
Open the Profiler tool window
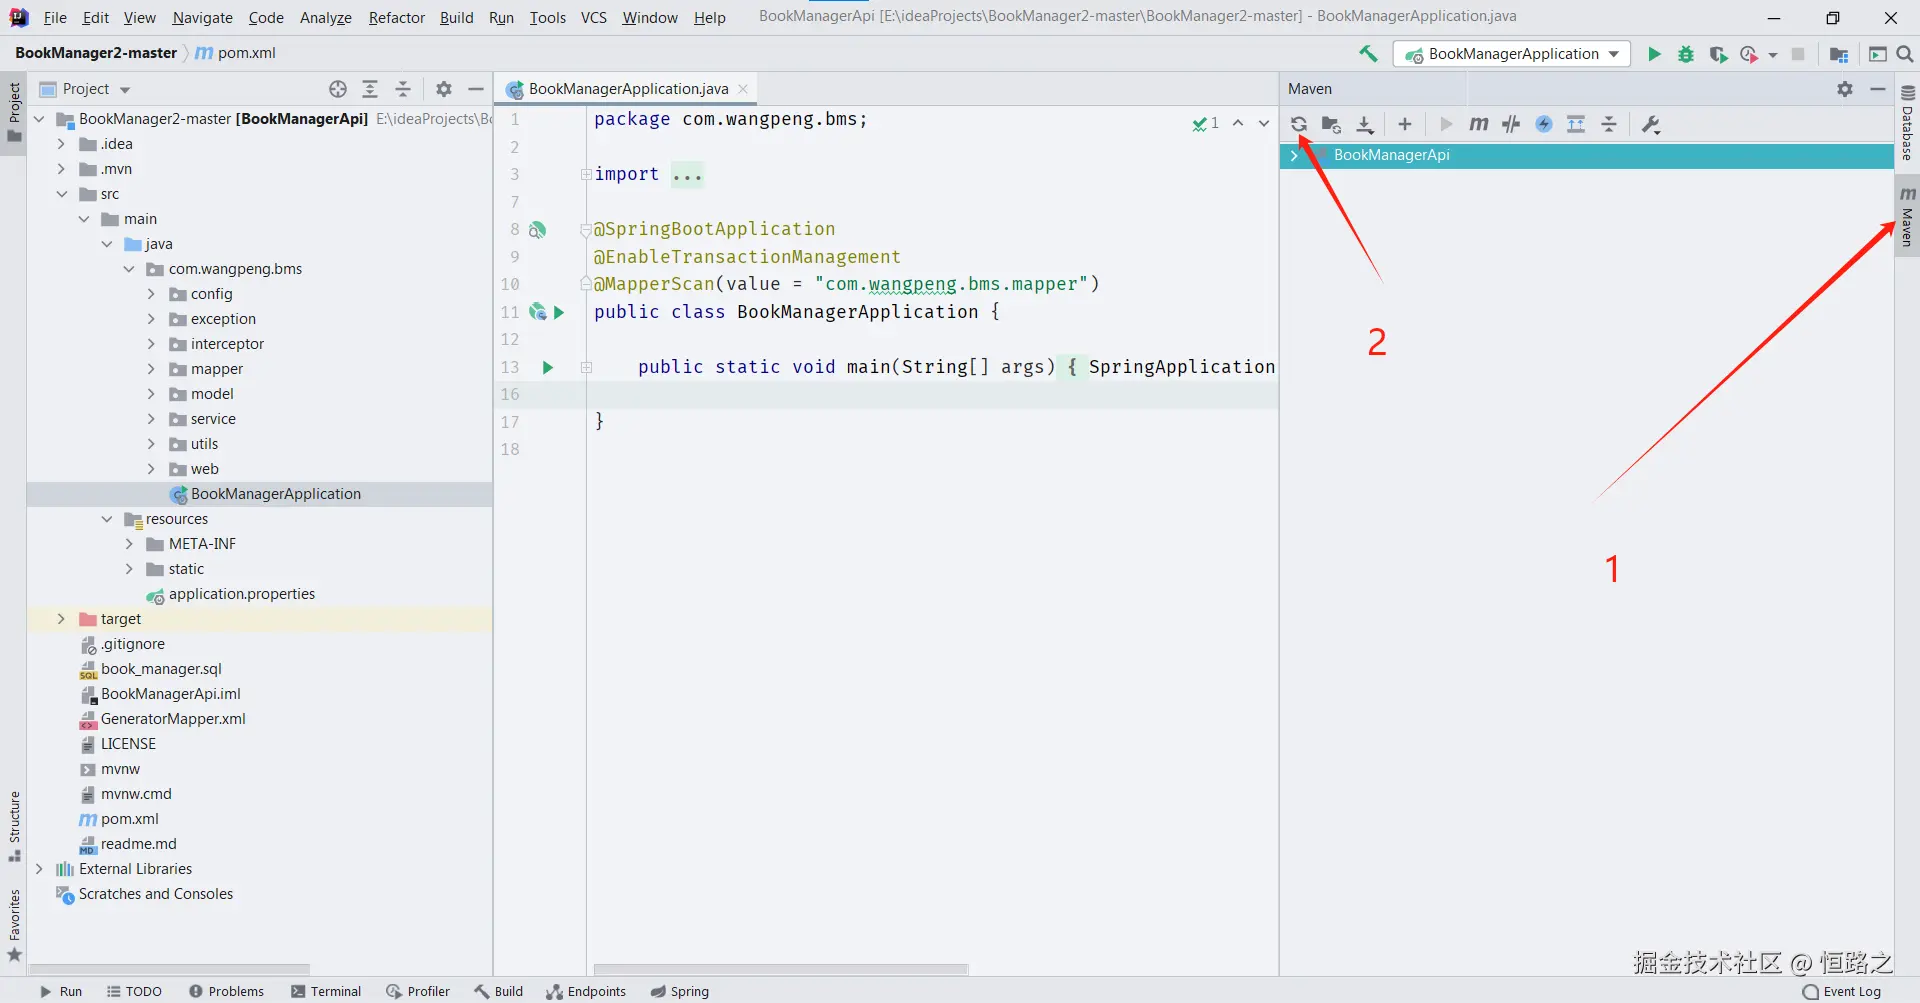(x=418, y=991)
